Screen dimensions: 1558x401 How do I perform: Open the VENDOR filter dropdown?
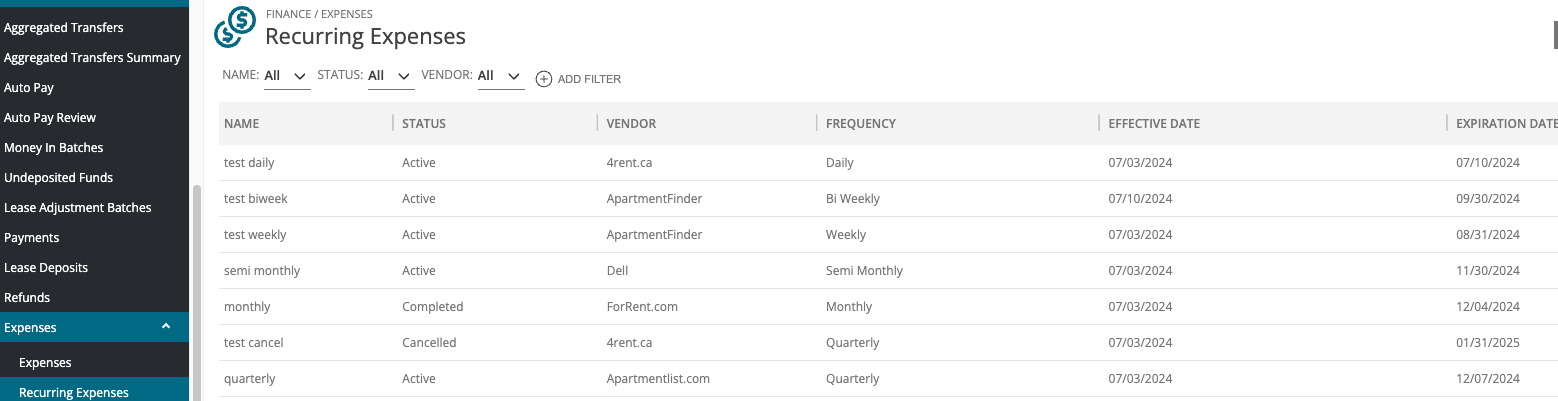point(501,76)
